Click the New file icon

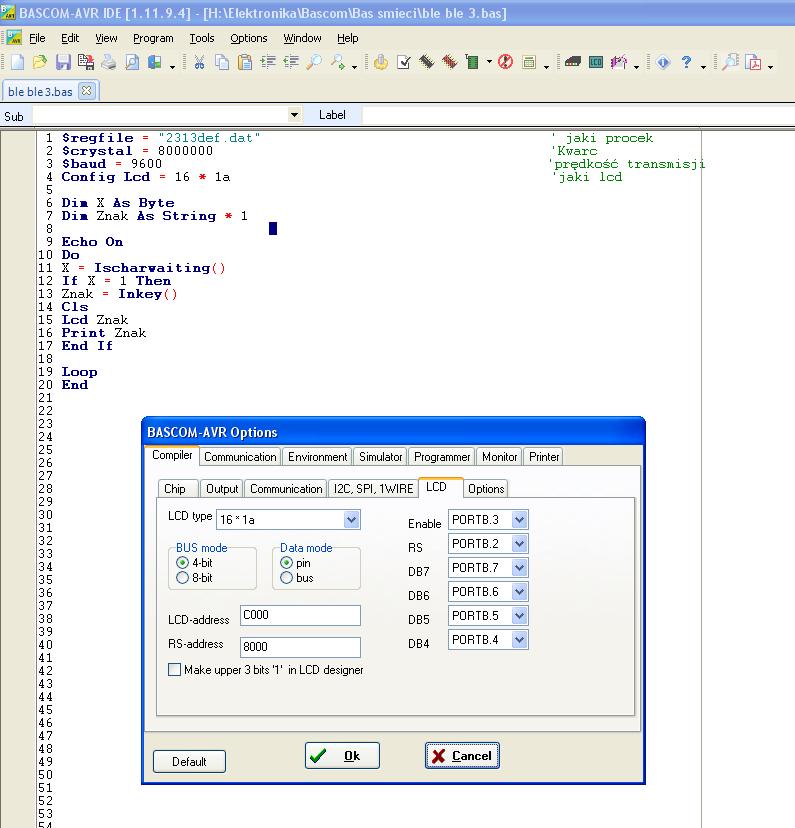pyautogui.click(x=17, y=63)
